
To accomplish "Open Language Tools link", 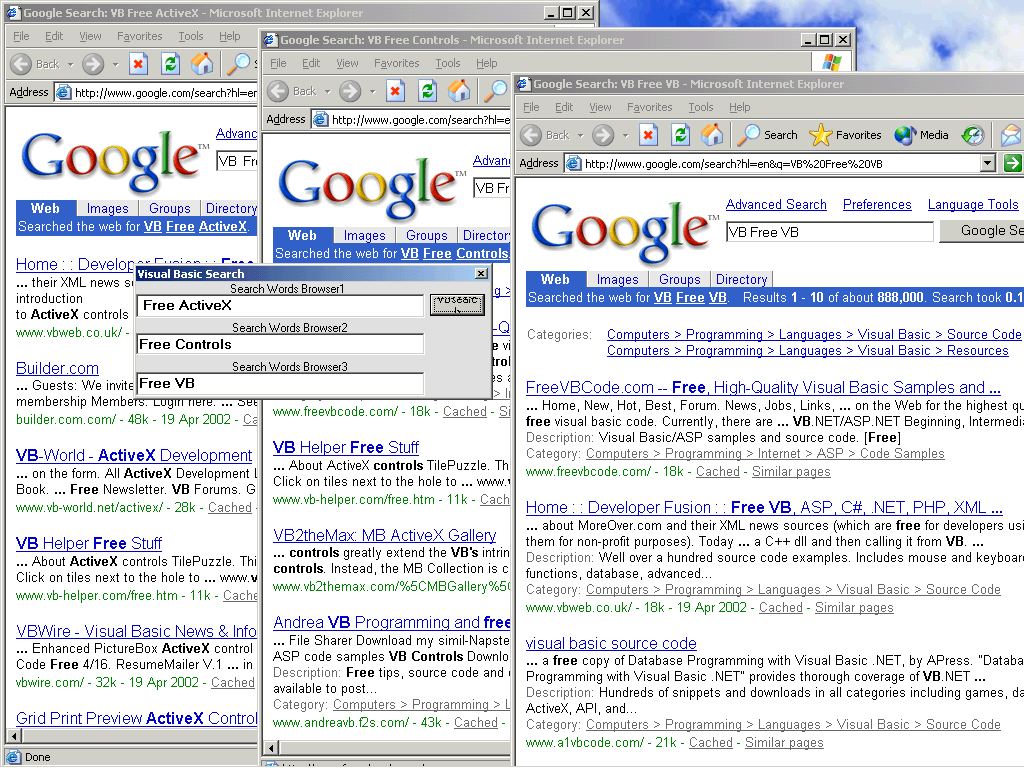I will (972, 204).
